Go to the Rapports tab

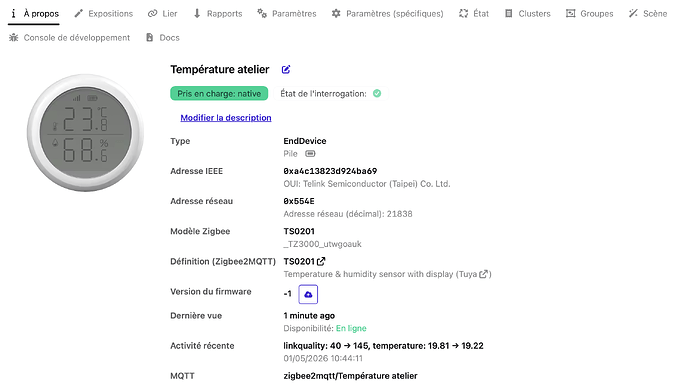(x=218, y=14)
